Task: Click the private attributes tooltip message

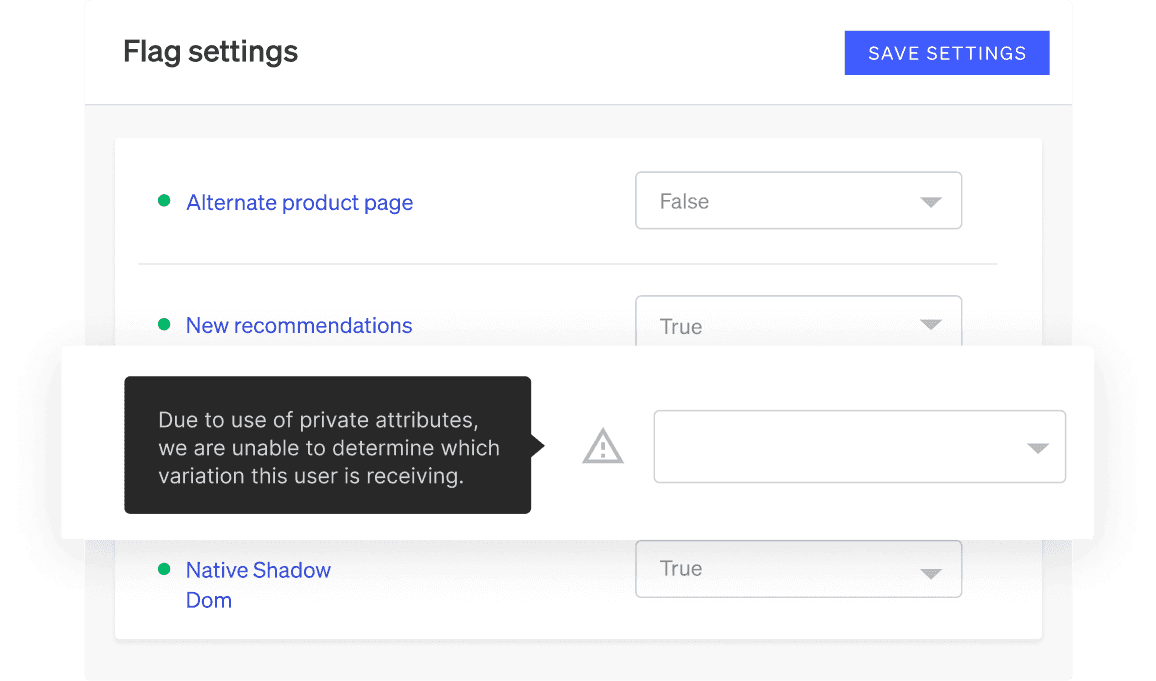Action: tap(328, 448)
